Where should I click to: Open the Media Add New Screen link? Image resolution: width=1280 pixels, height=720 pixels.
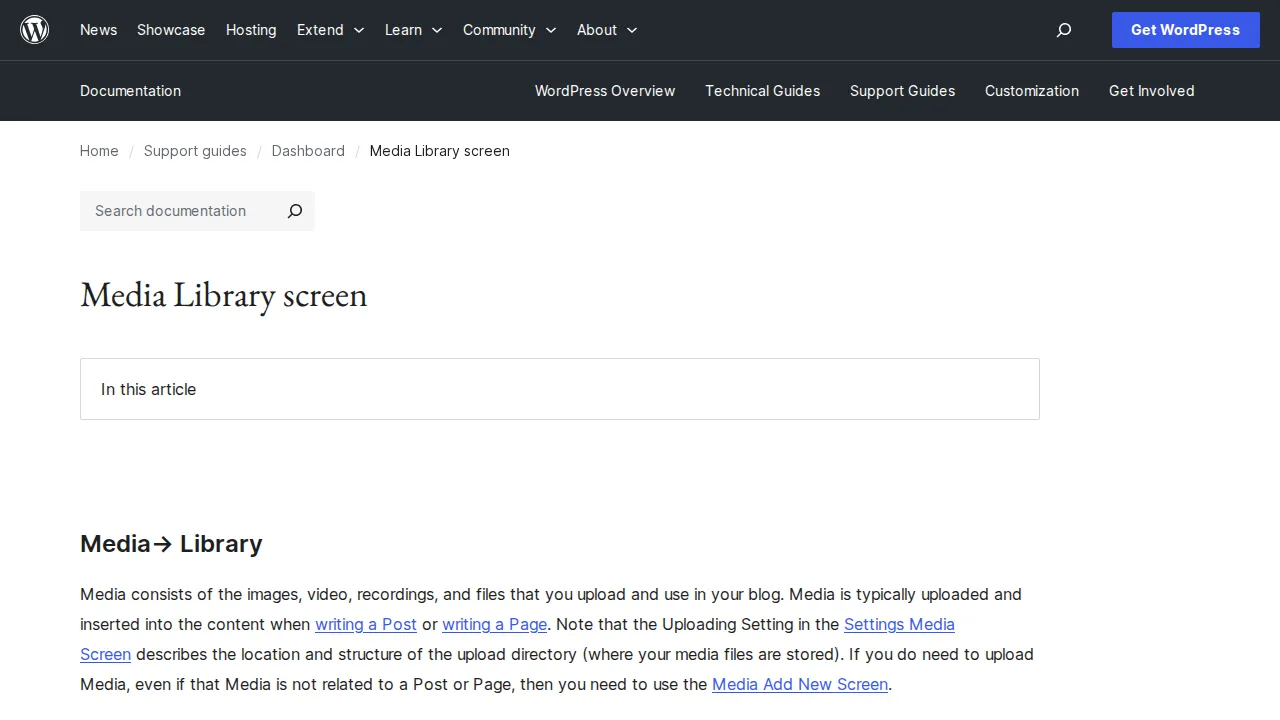pyautogui.click(x=800, y=684)
